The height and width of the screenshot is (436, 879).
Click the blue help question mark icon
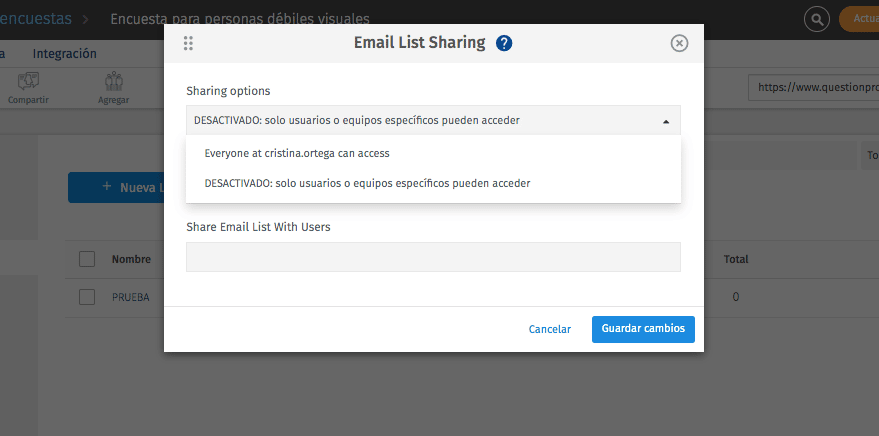(504, 43)
